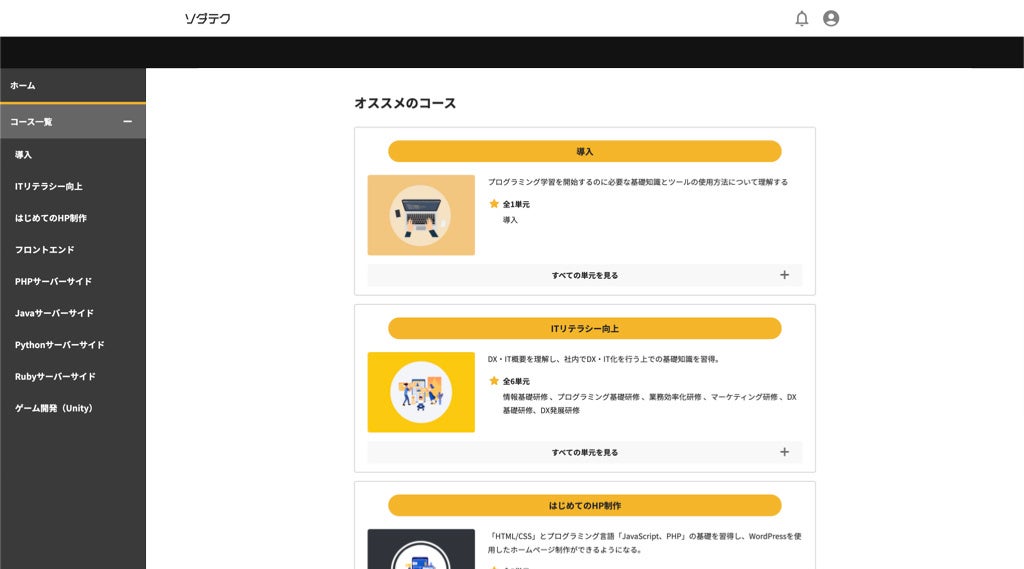Click the ソダテク logo
Image resolution: width=1024 pixels, height=569 pixels.
tap(207, 18)
